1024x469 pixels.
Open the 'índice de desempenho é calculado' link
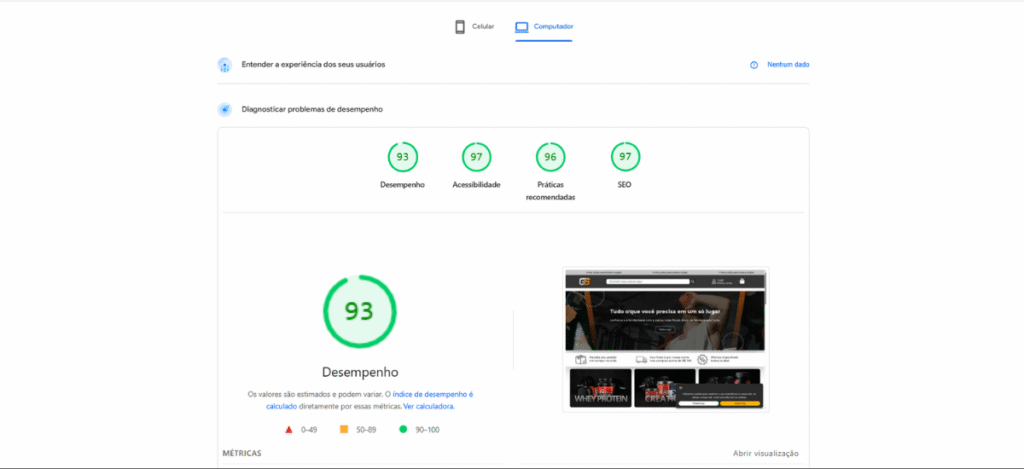click(x=432, y=395)
